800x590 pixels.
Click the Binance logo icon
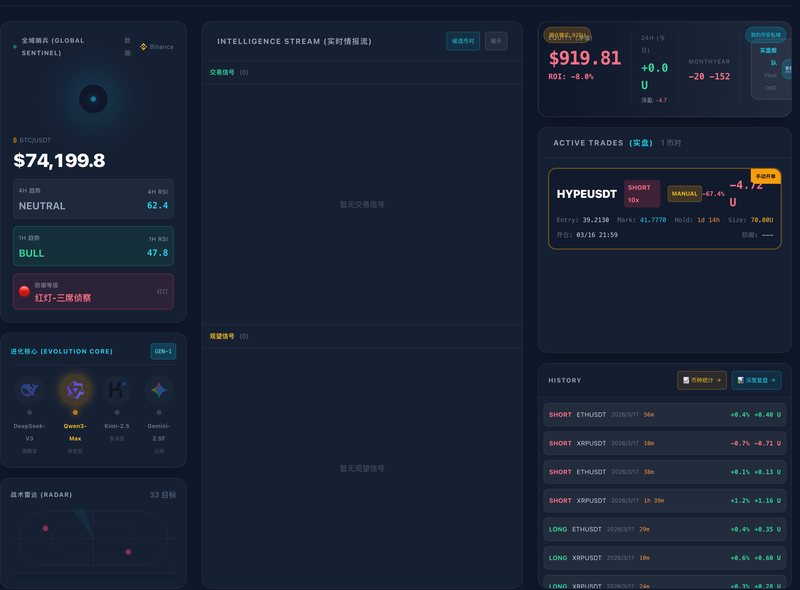tap(143, 46)
